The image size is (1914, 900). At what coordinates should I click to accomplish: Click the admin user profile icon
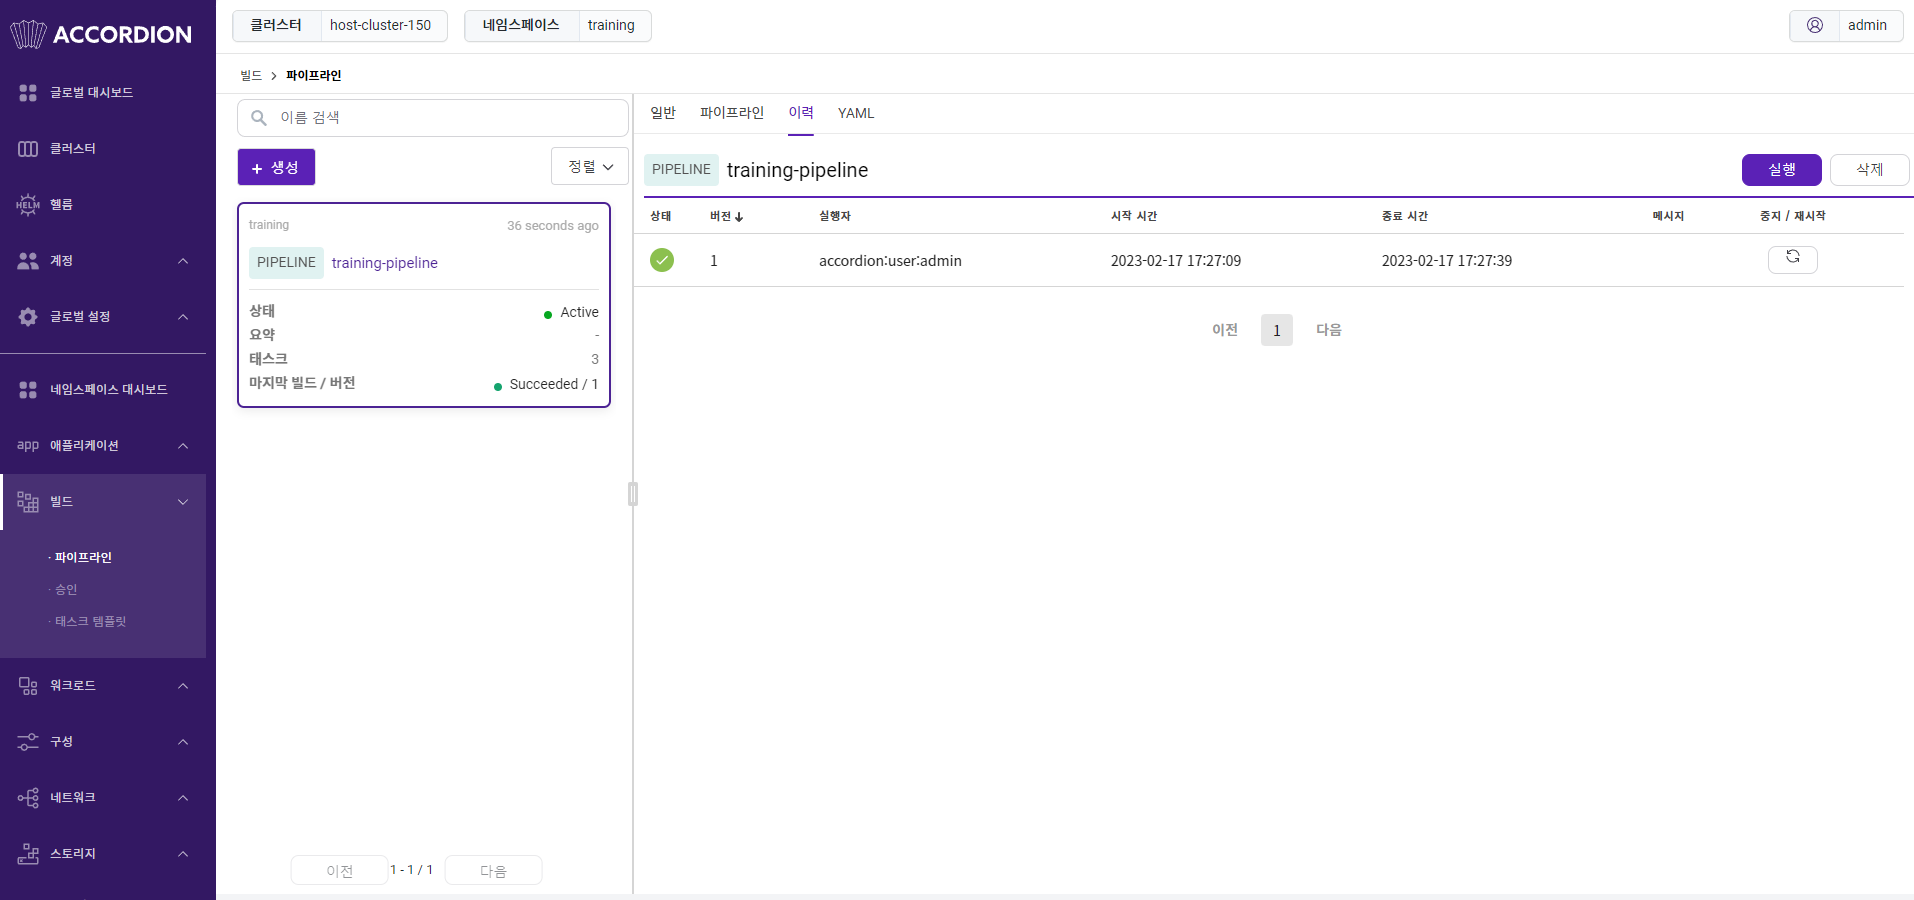click(x=1815, y=26)
